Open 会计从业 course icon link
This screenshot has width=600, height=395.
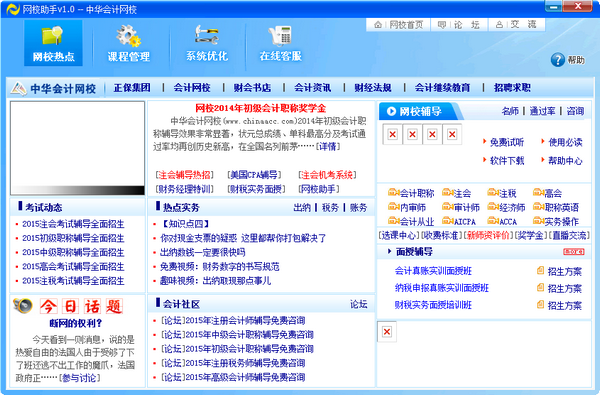pos(411,221)
